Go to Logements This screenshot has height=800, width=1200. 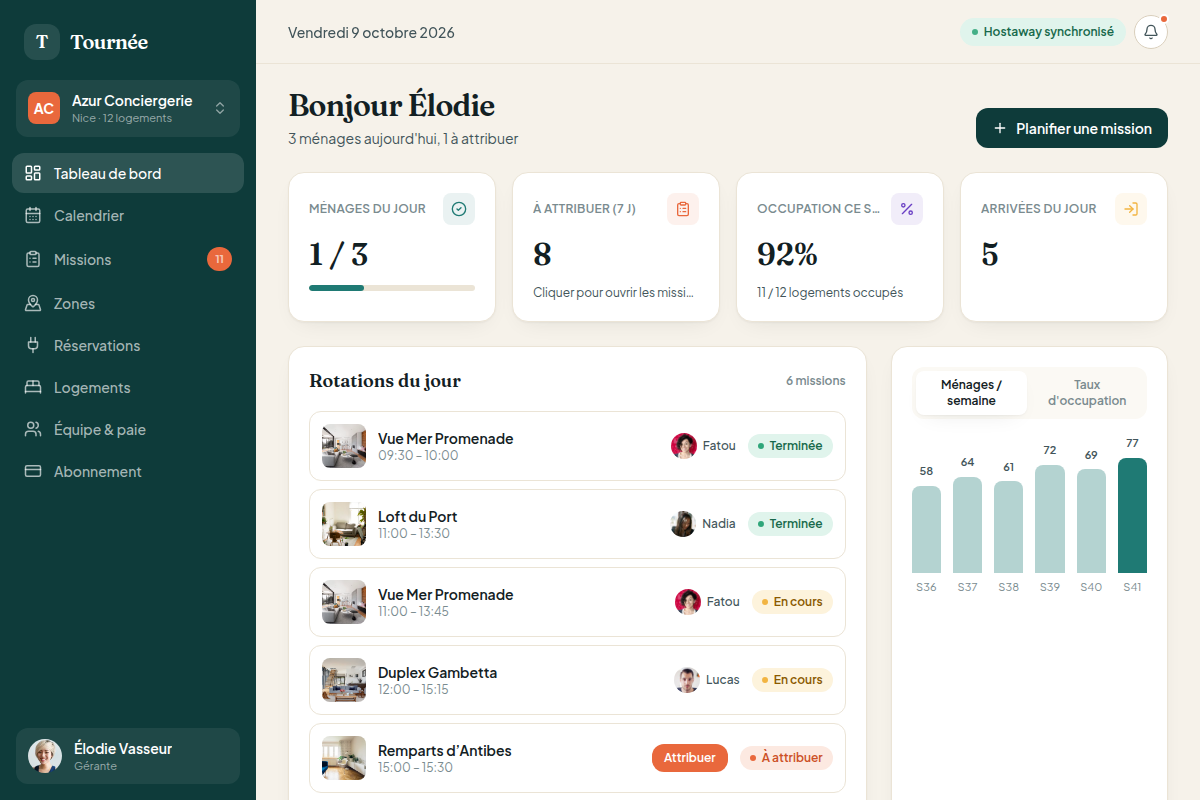point(128,387)
